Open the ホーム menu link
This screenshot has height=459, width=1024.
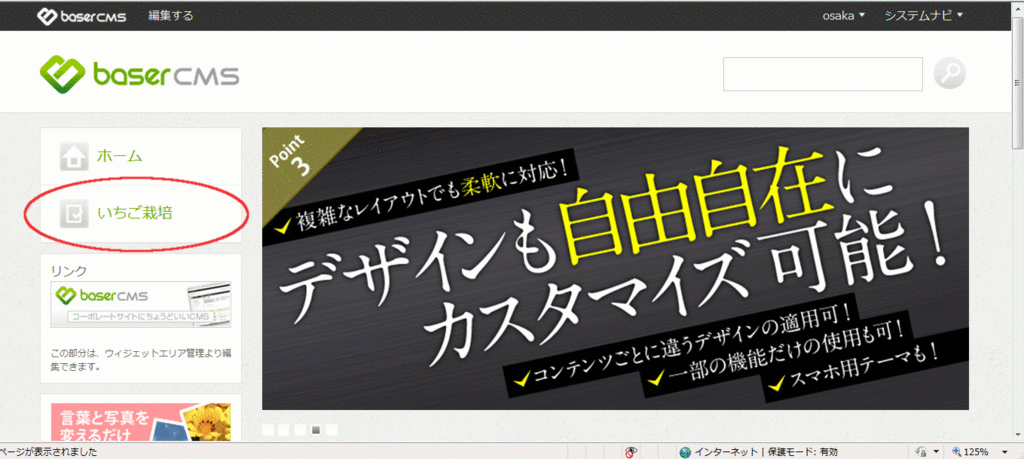120,156
